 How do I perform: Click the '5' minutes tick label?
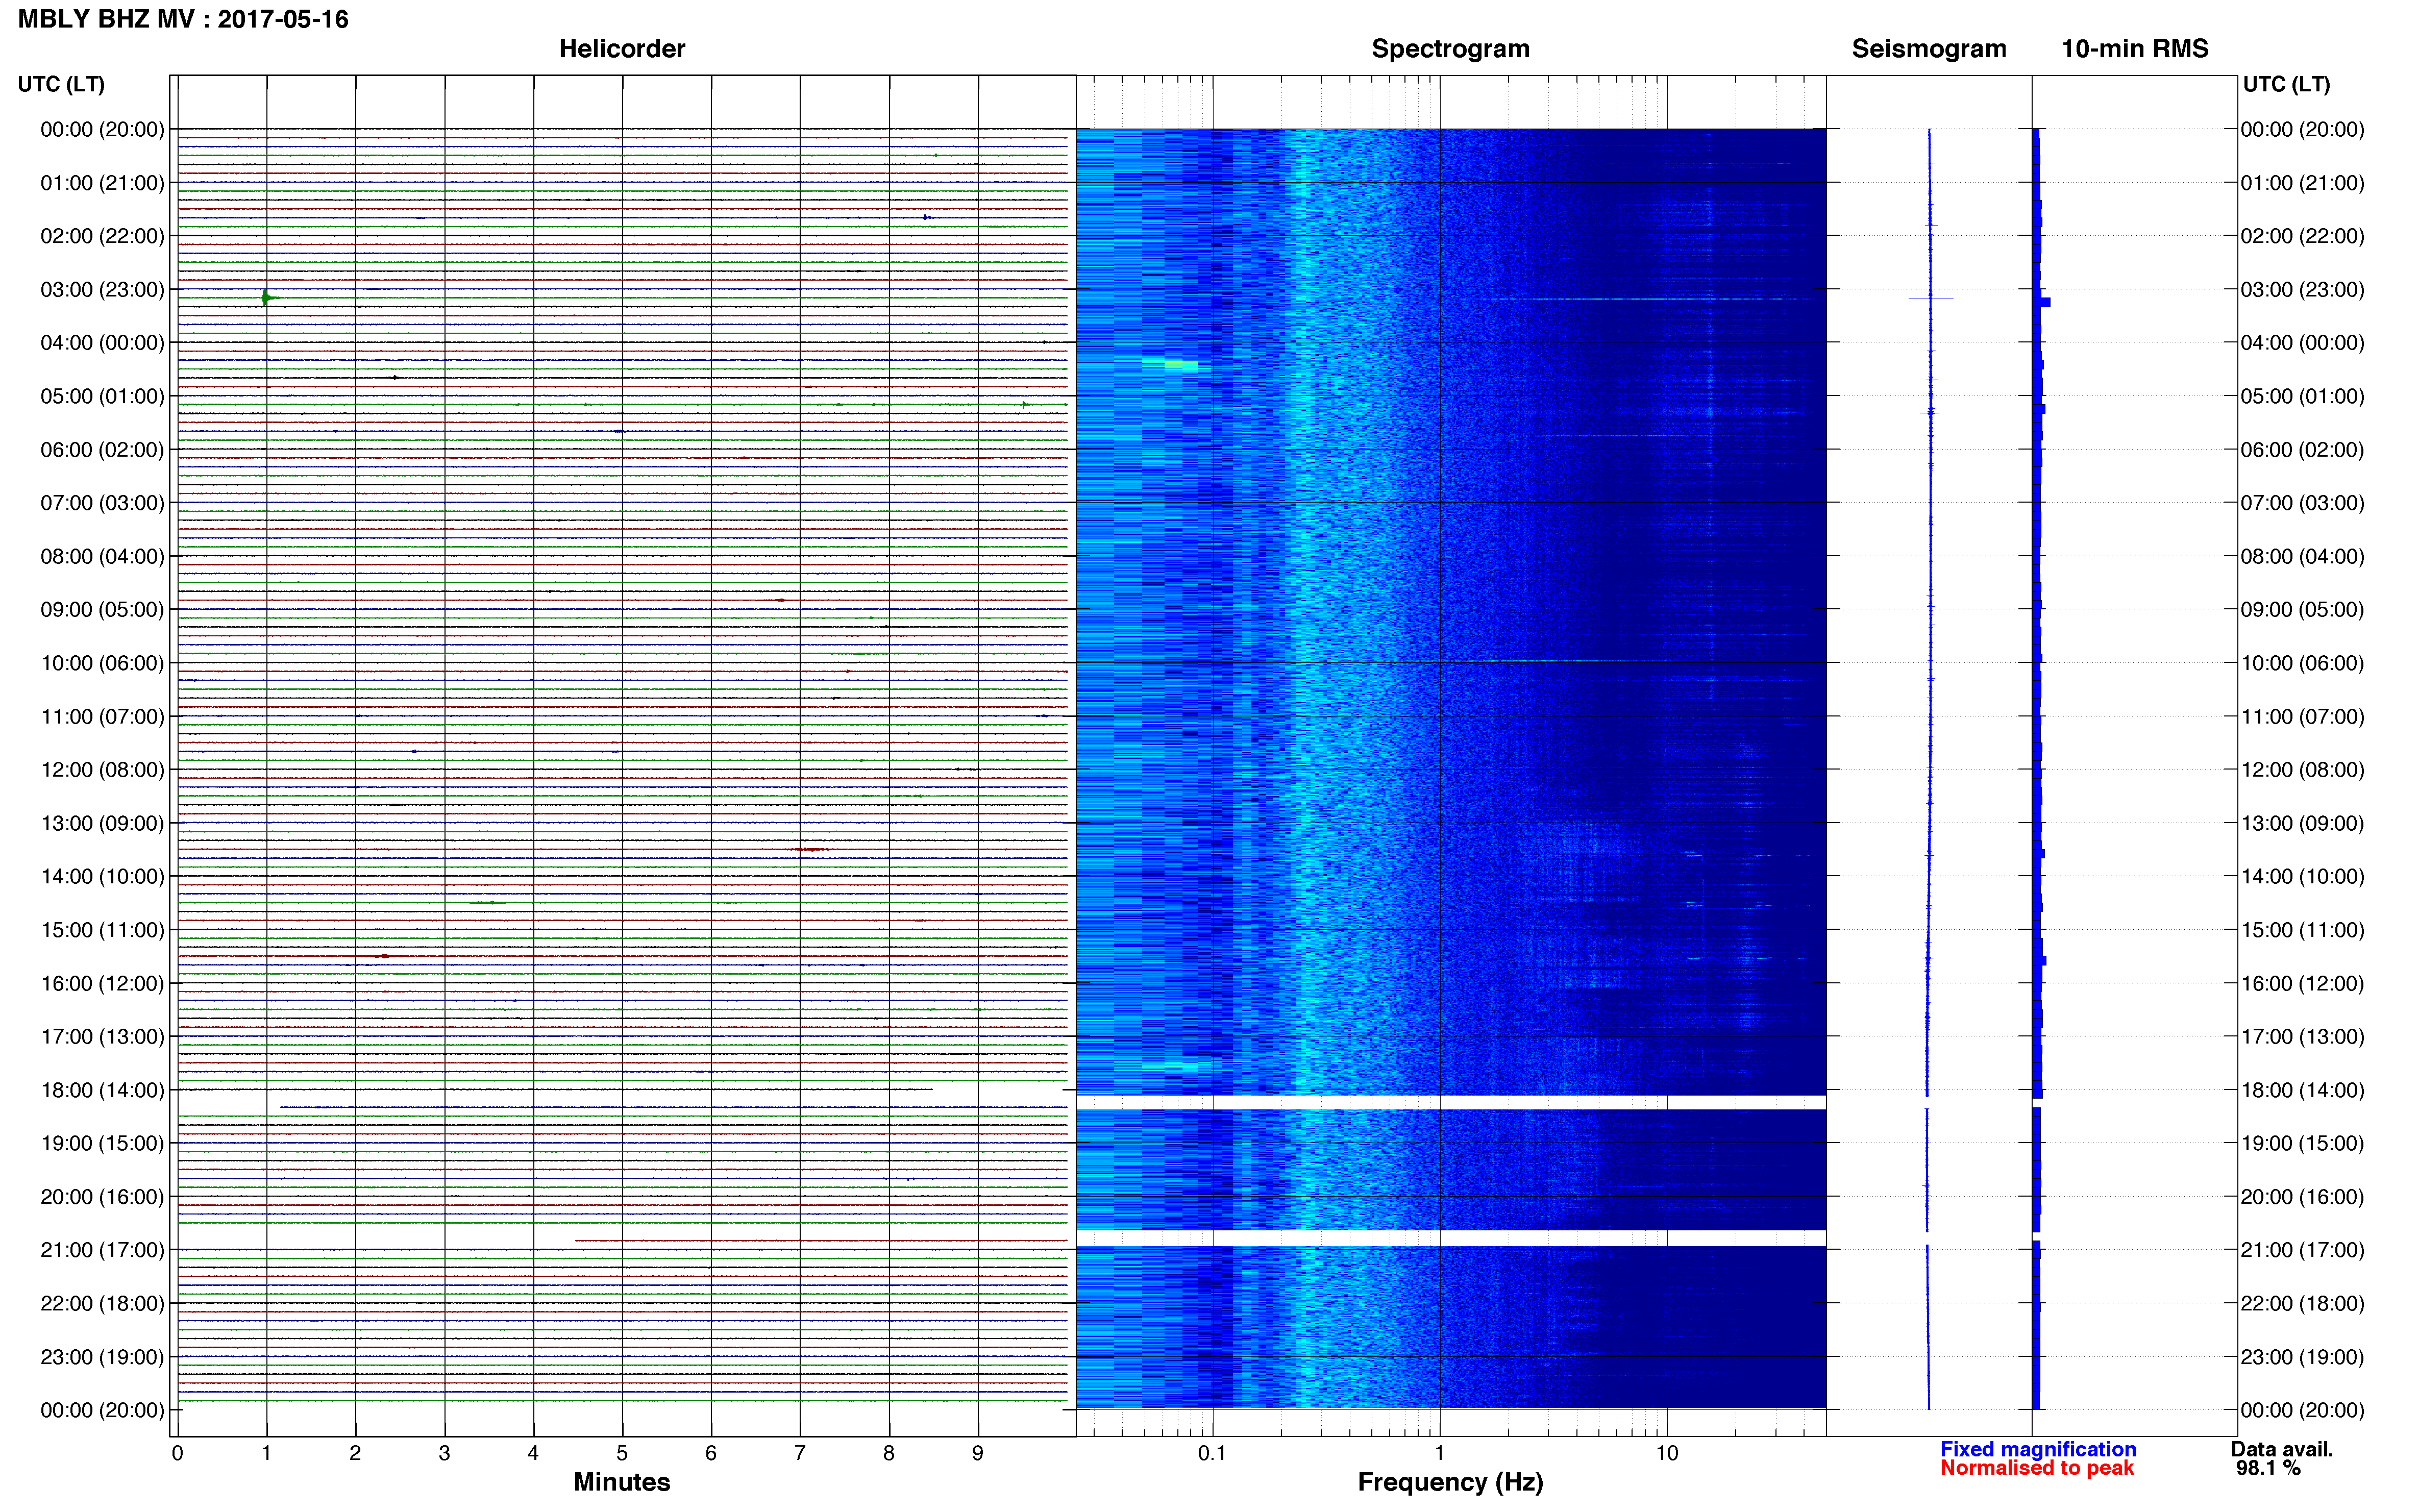pos(622,1453)
